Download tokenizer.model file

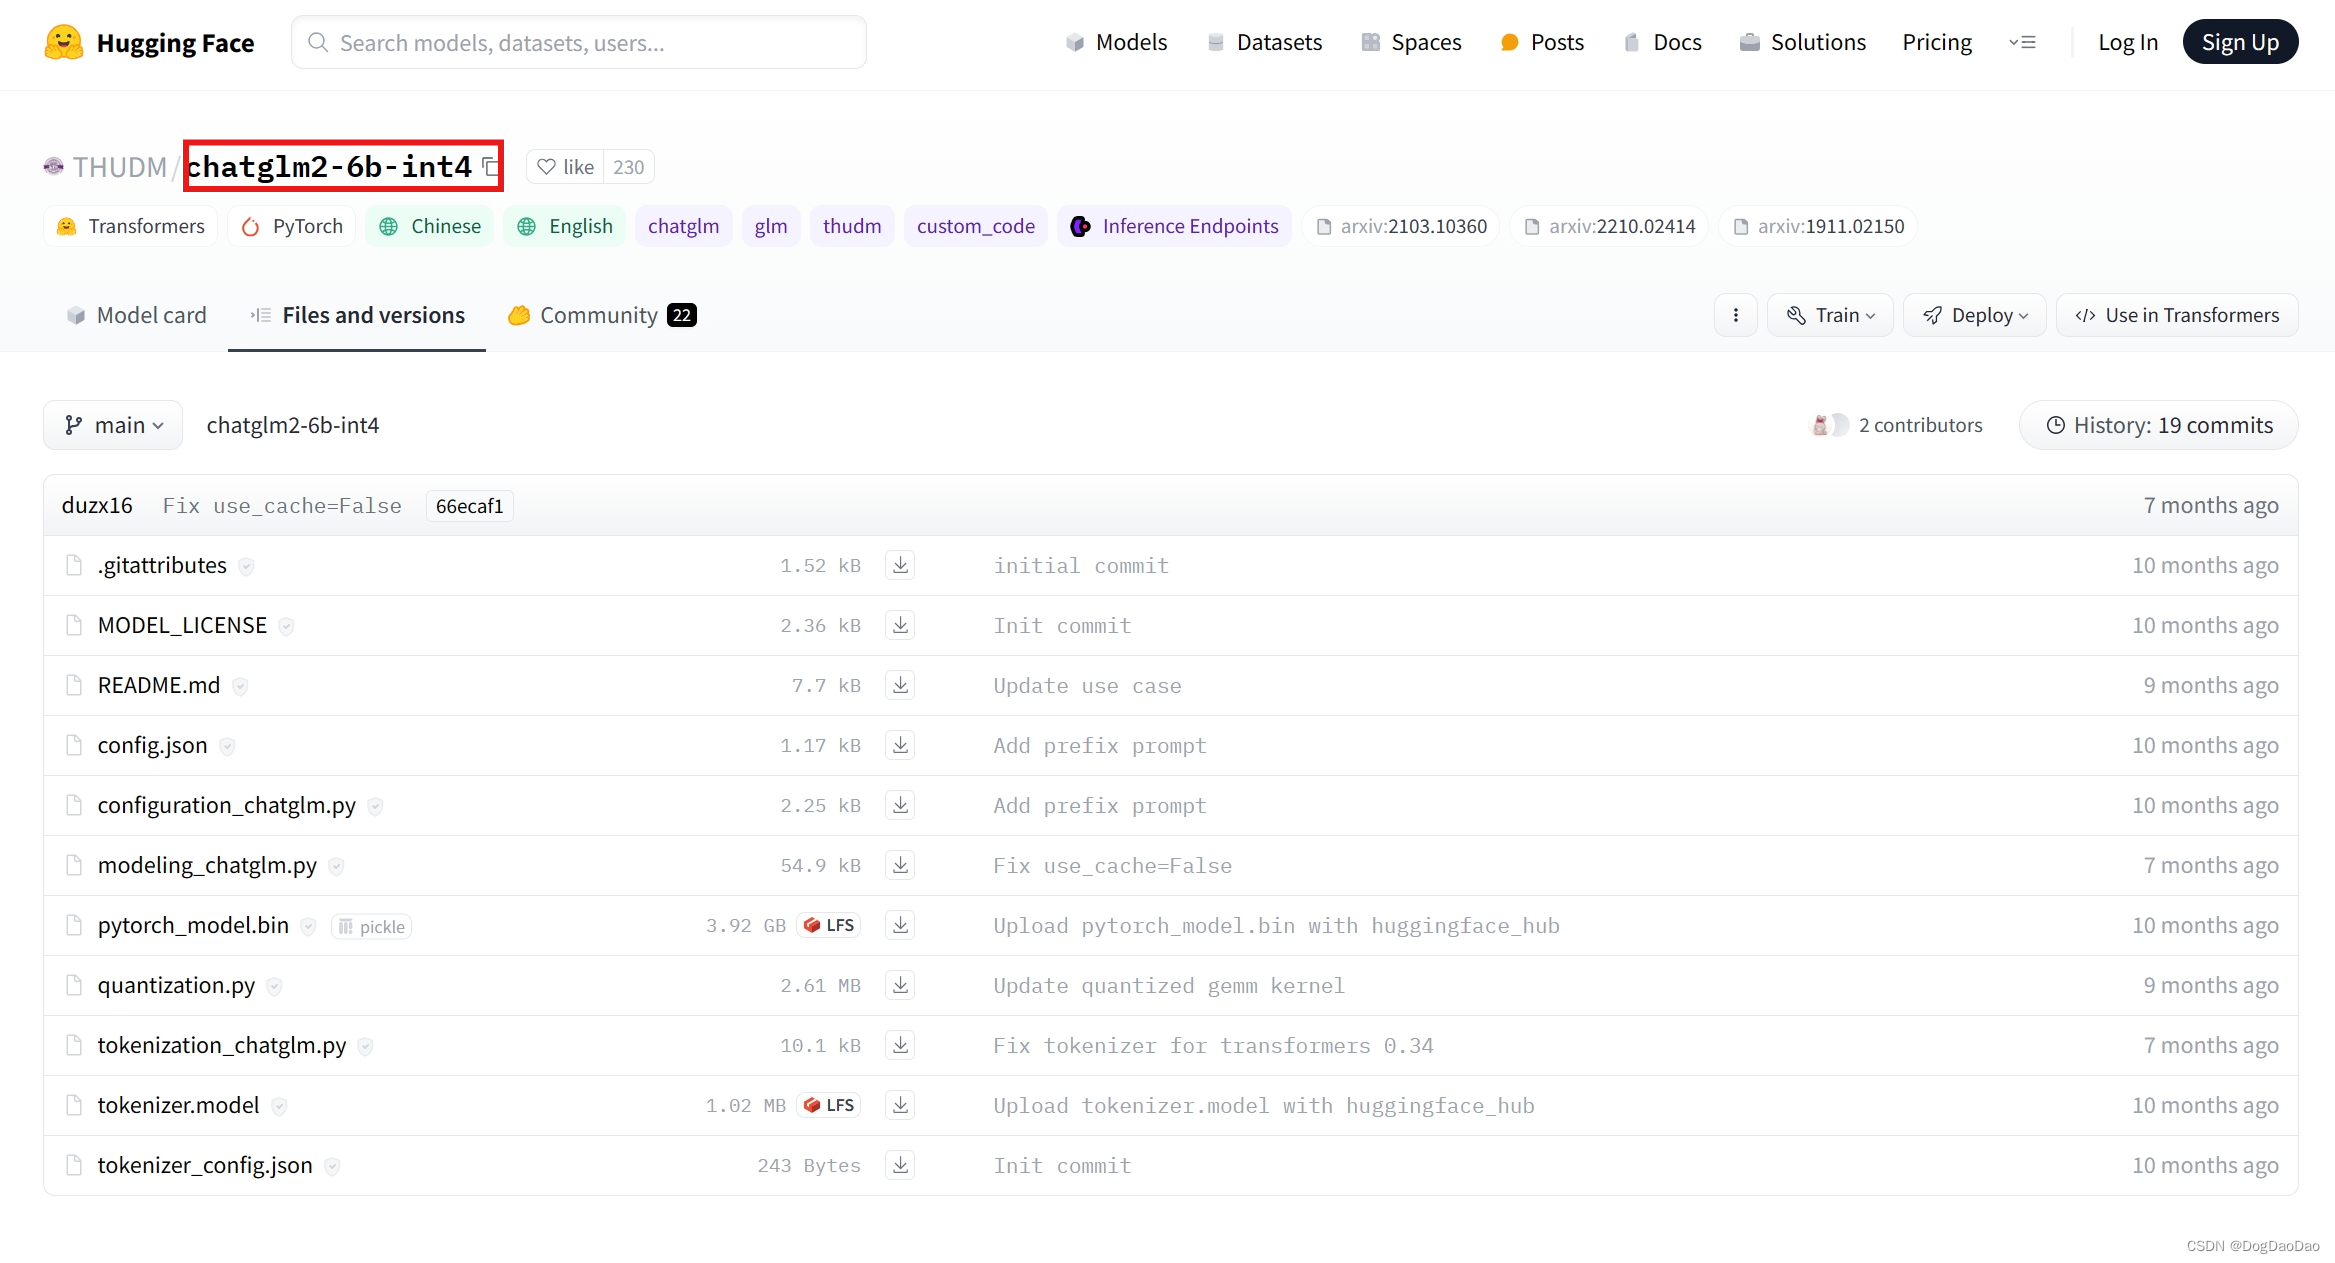(x=900, y=1105)
